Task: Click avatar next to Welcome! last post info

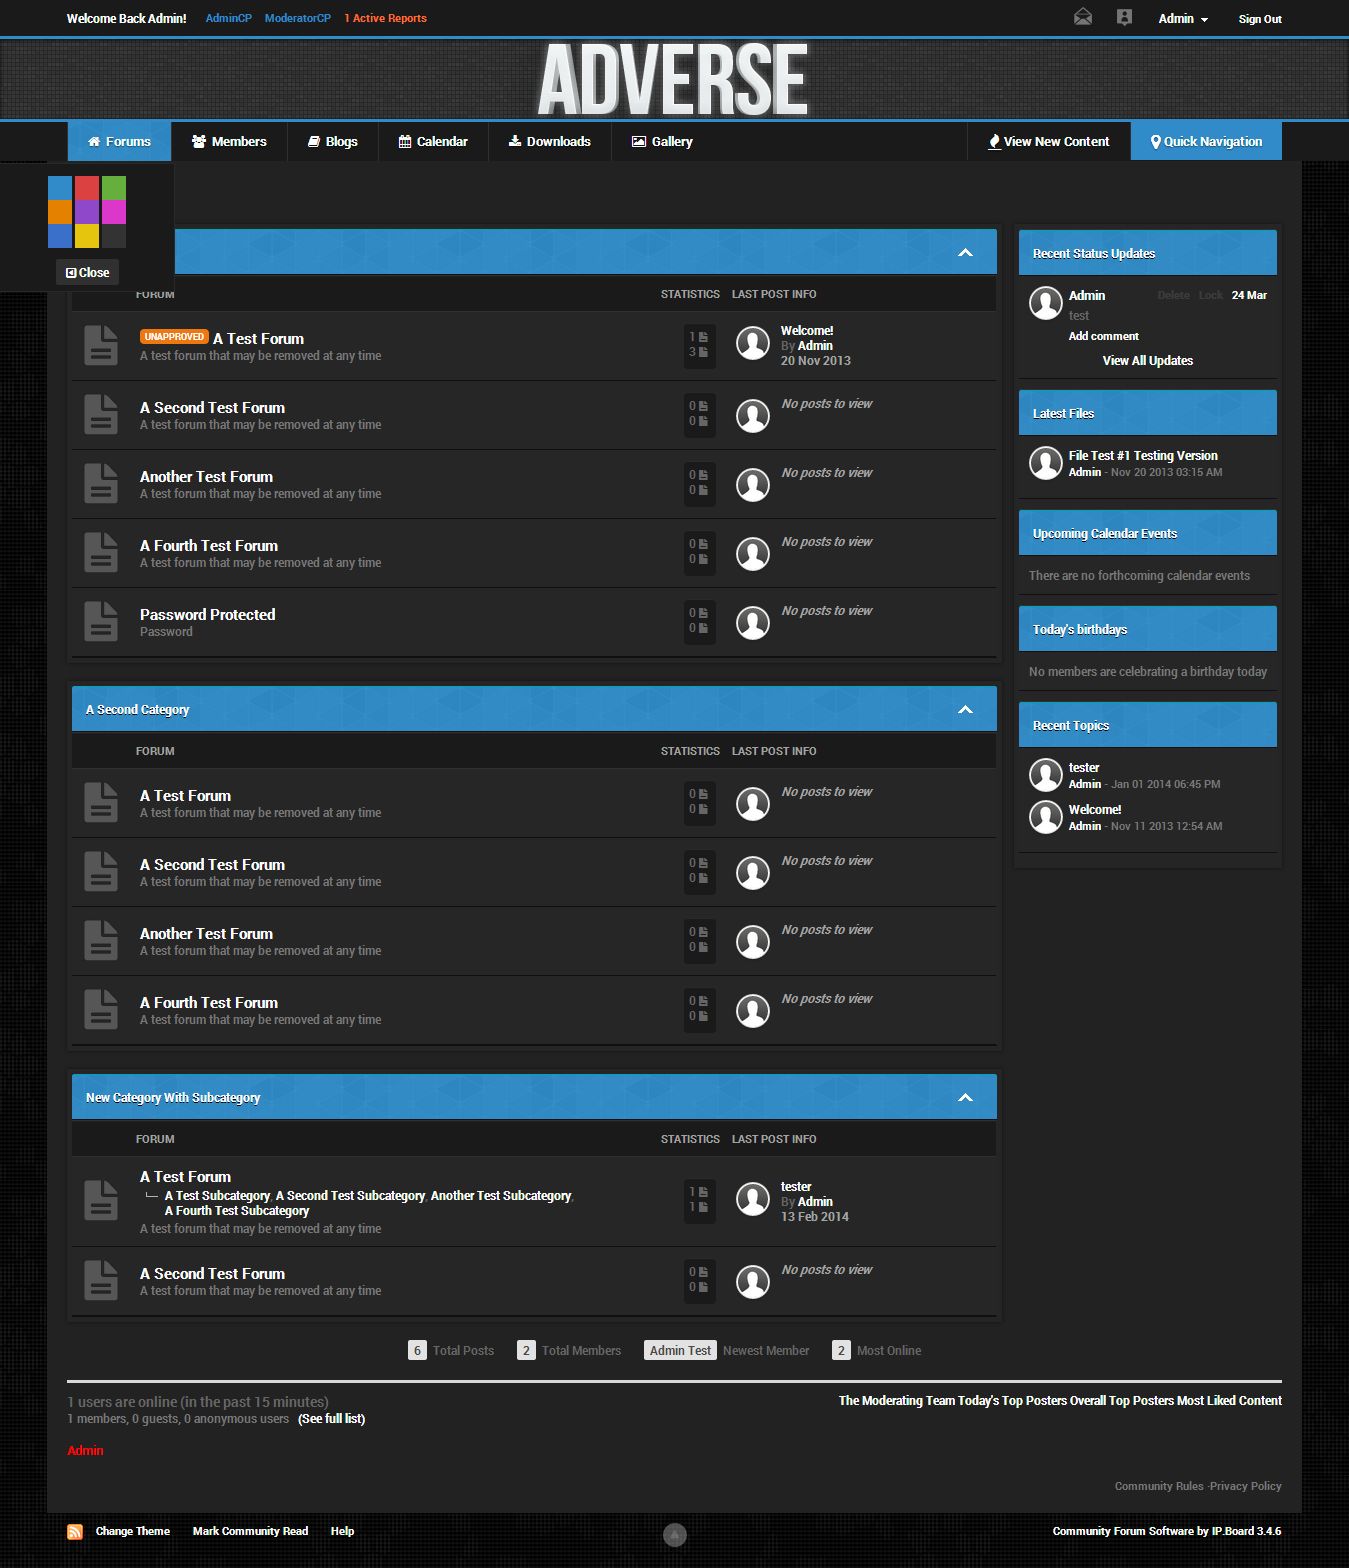Action: point(753,343)
